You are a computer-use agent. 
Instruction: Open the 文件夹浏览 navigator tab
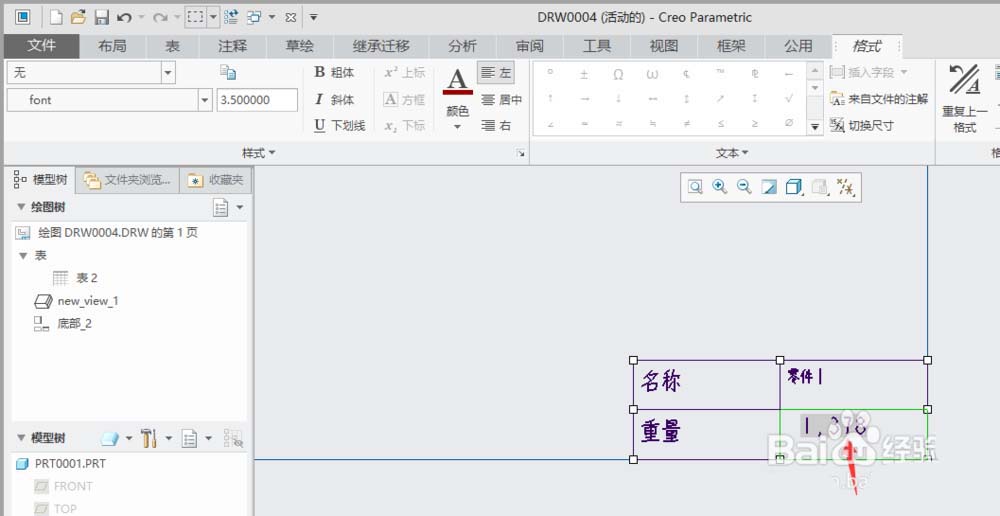point(128,181)
